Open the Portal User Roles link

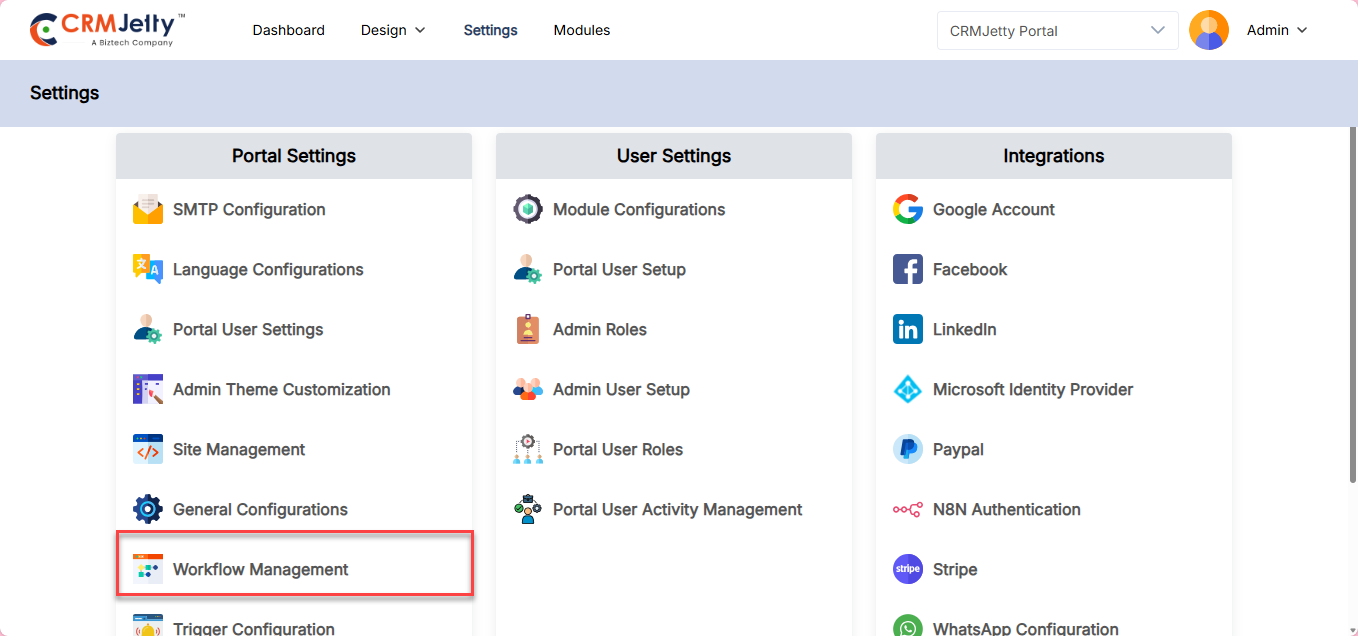point(617,450)
